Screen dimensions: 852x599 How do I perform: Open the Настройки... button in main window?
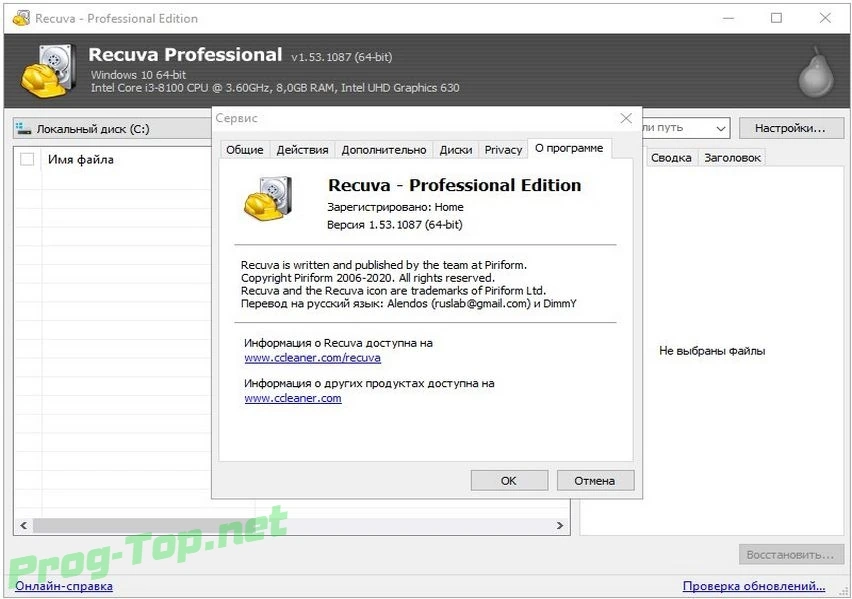click(790, 128)
